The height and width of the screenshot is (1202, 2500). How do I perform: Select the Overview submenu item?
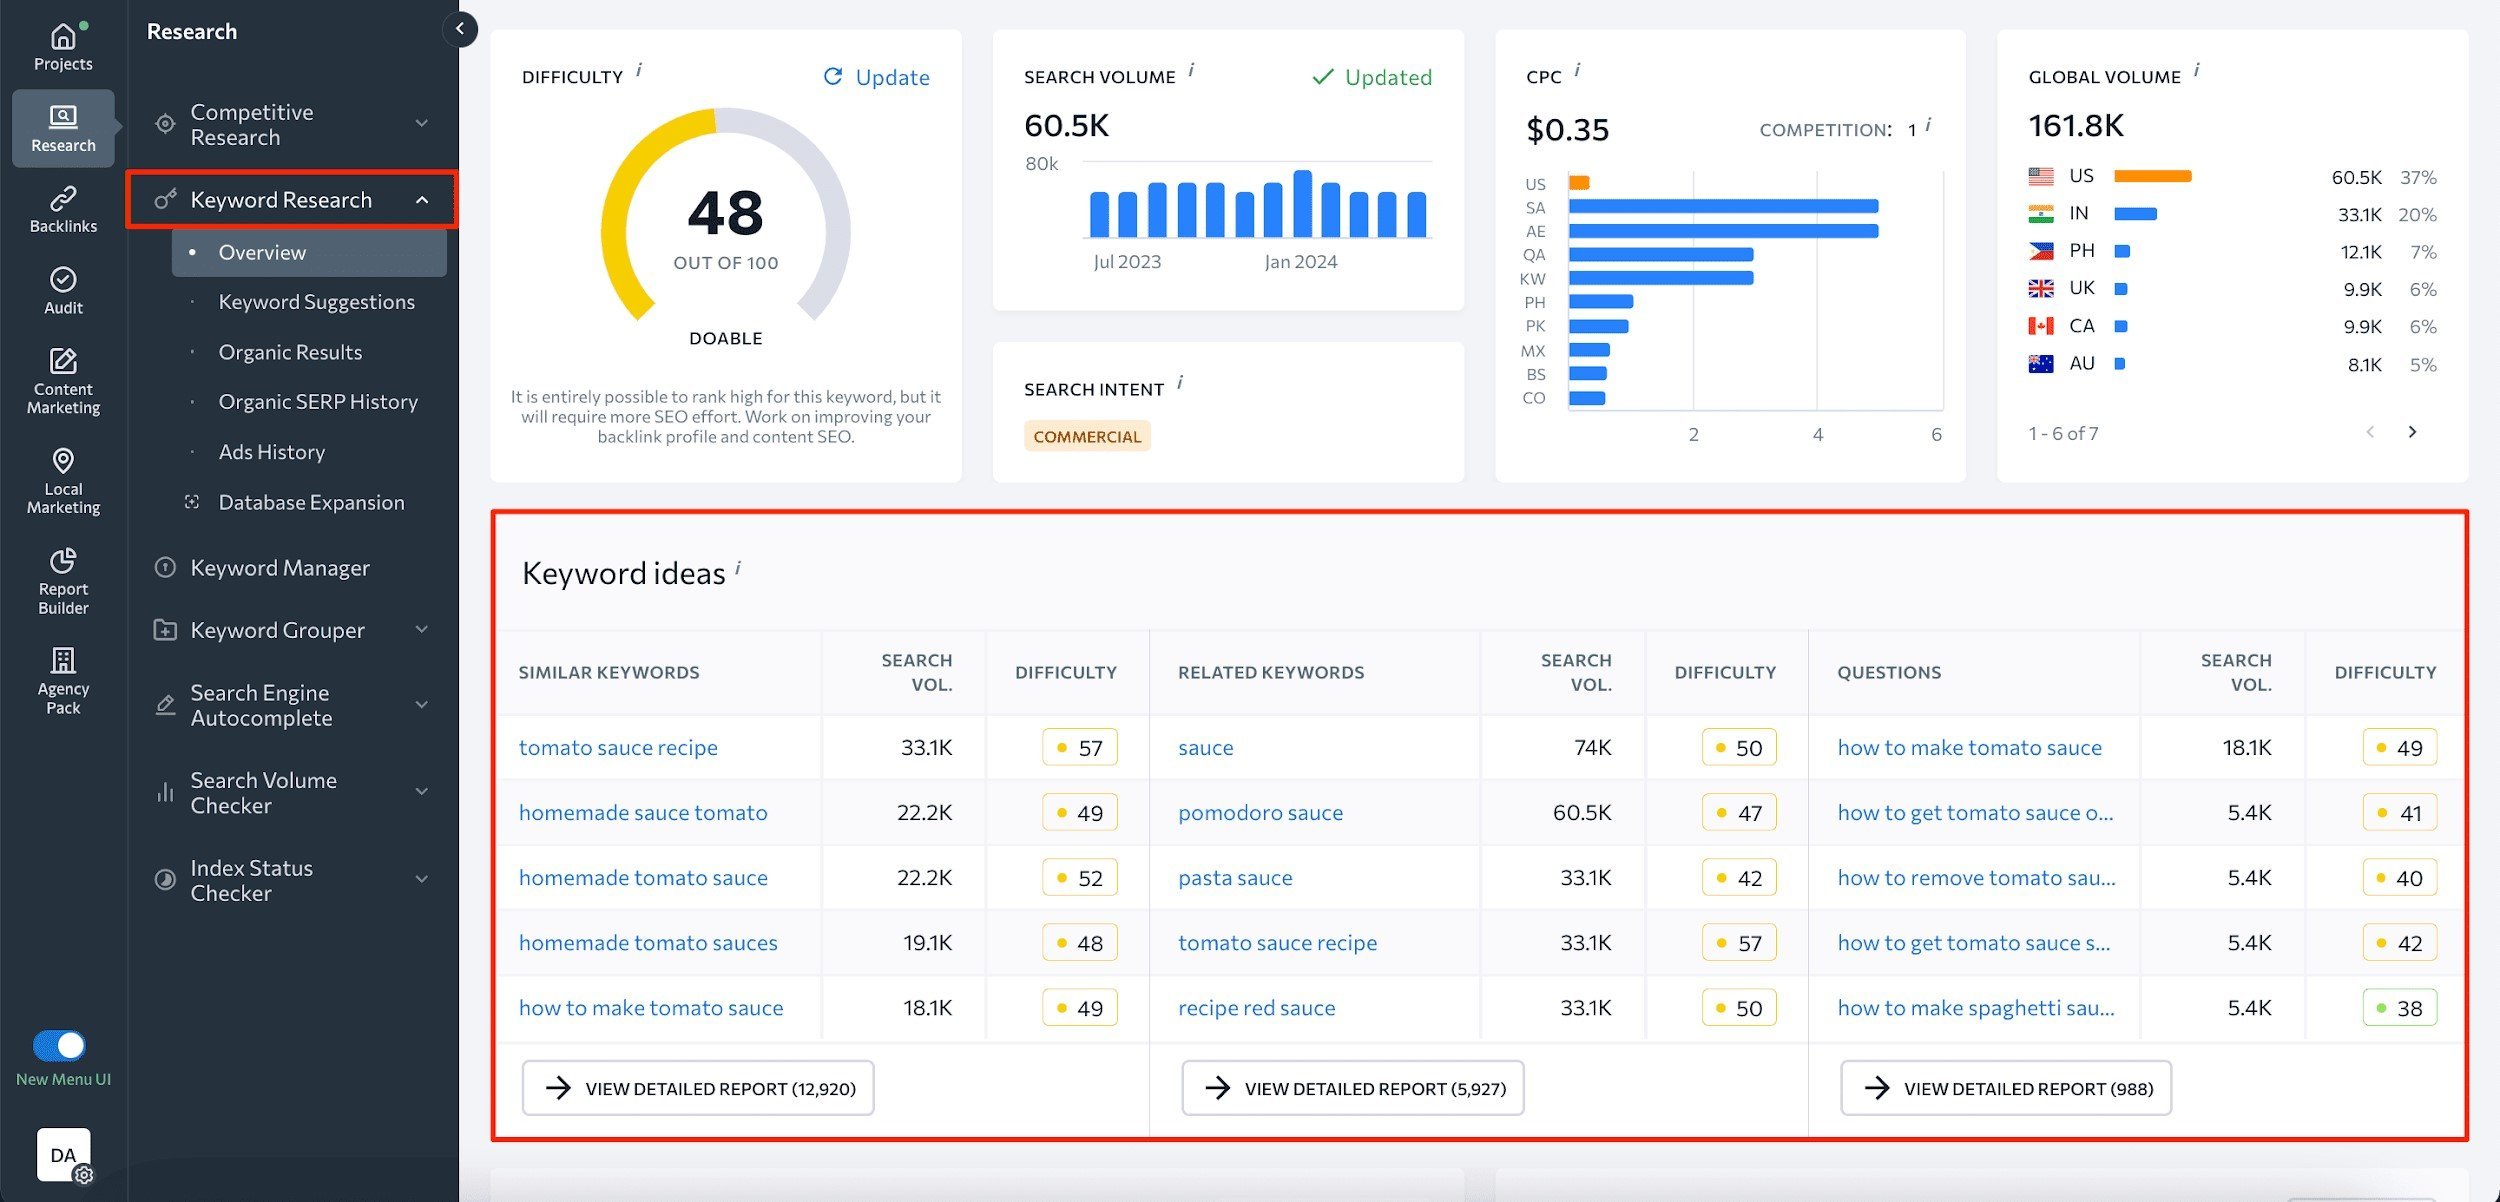(261, 250)
